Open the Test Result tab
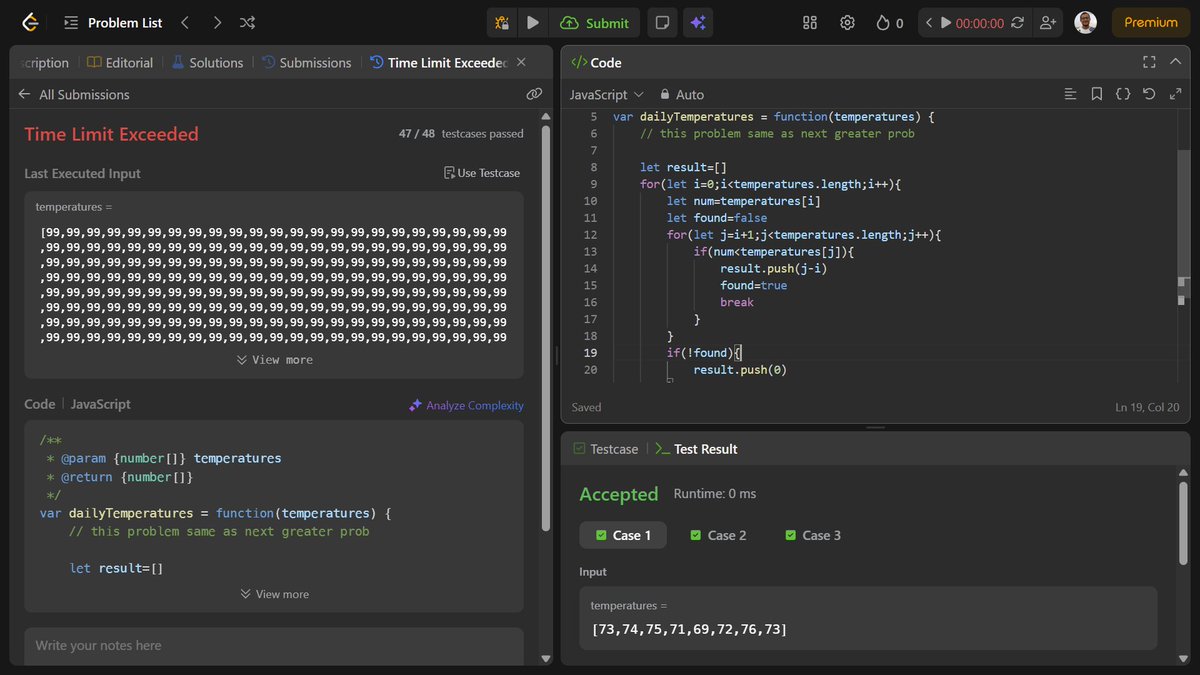 coord(705,448)
